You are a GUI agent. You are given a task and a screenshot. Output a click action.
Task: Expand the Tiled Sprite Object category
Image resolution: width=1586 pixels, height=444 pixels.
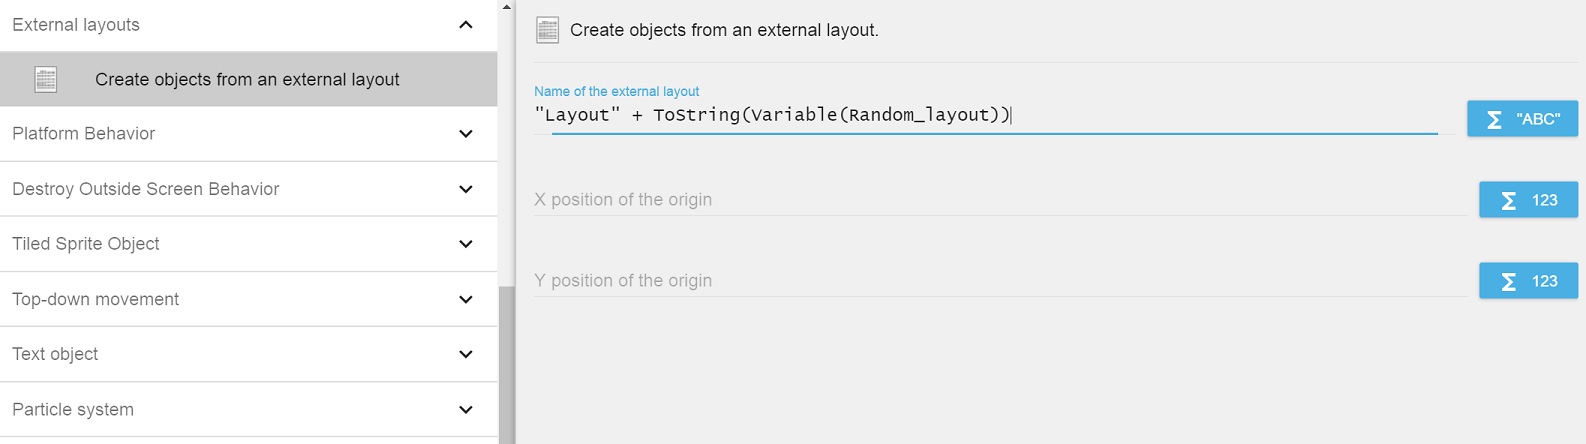[466, 244]
